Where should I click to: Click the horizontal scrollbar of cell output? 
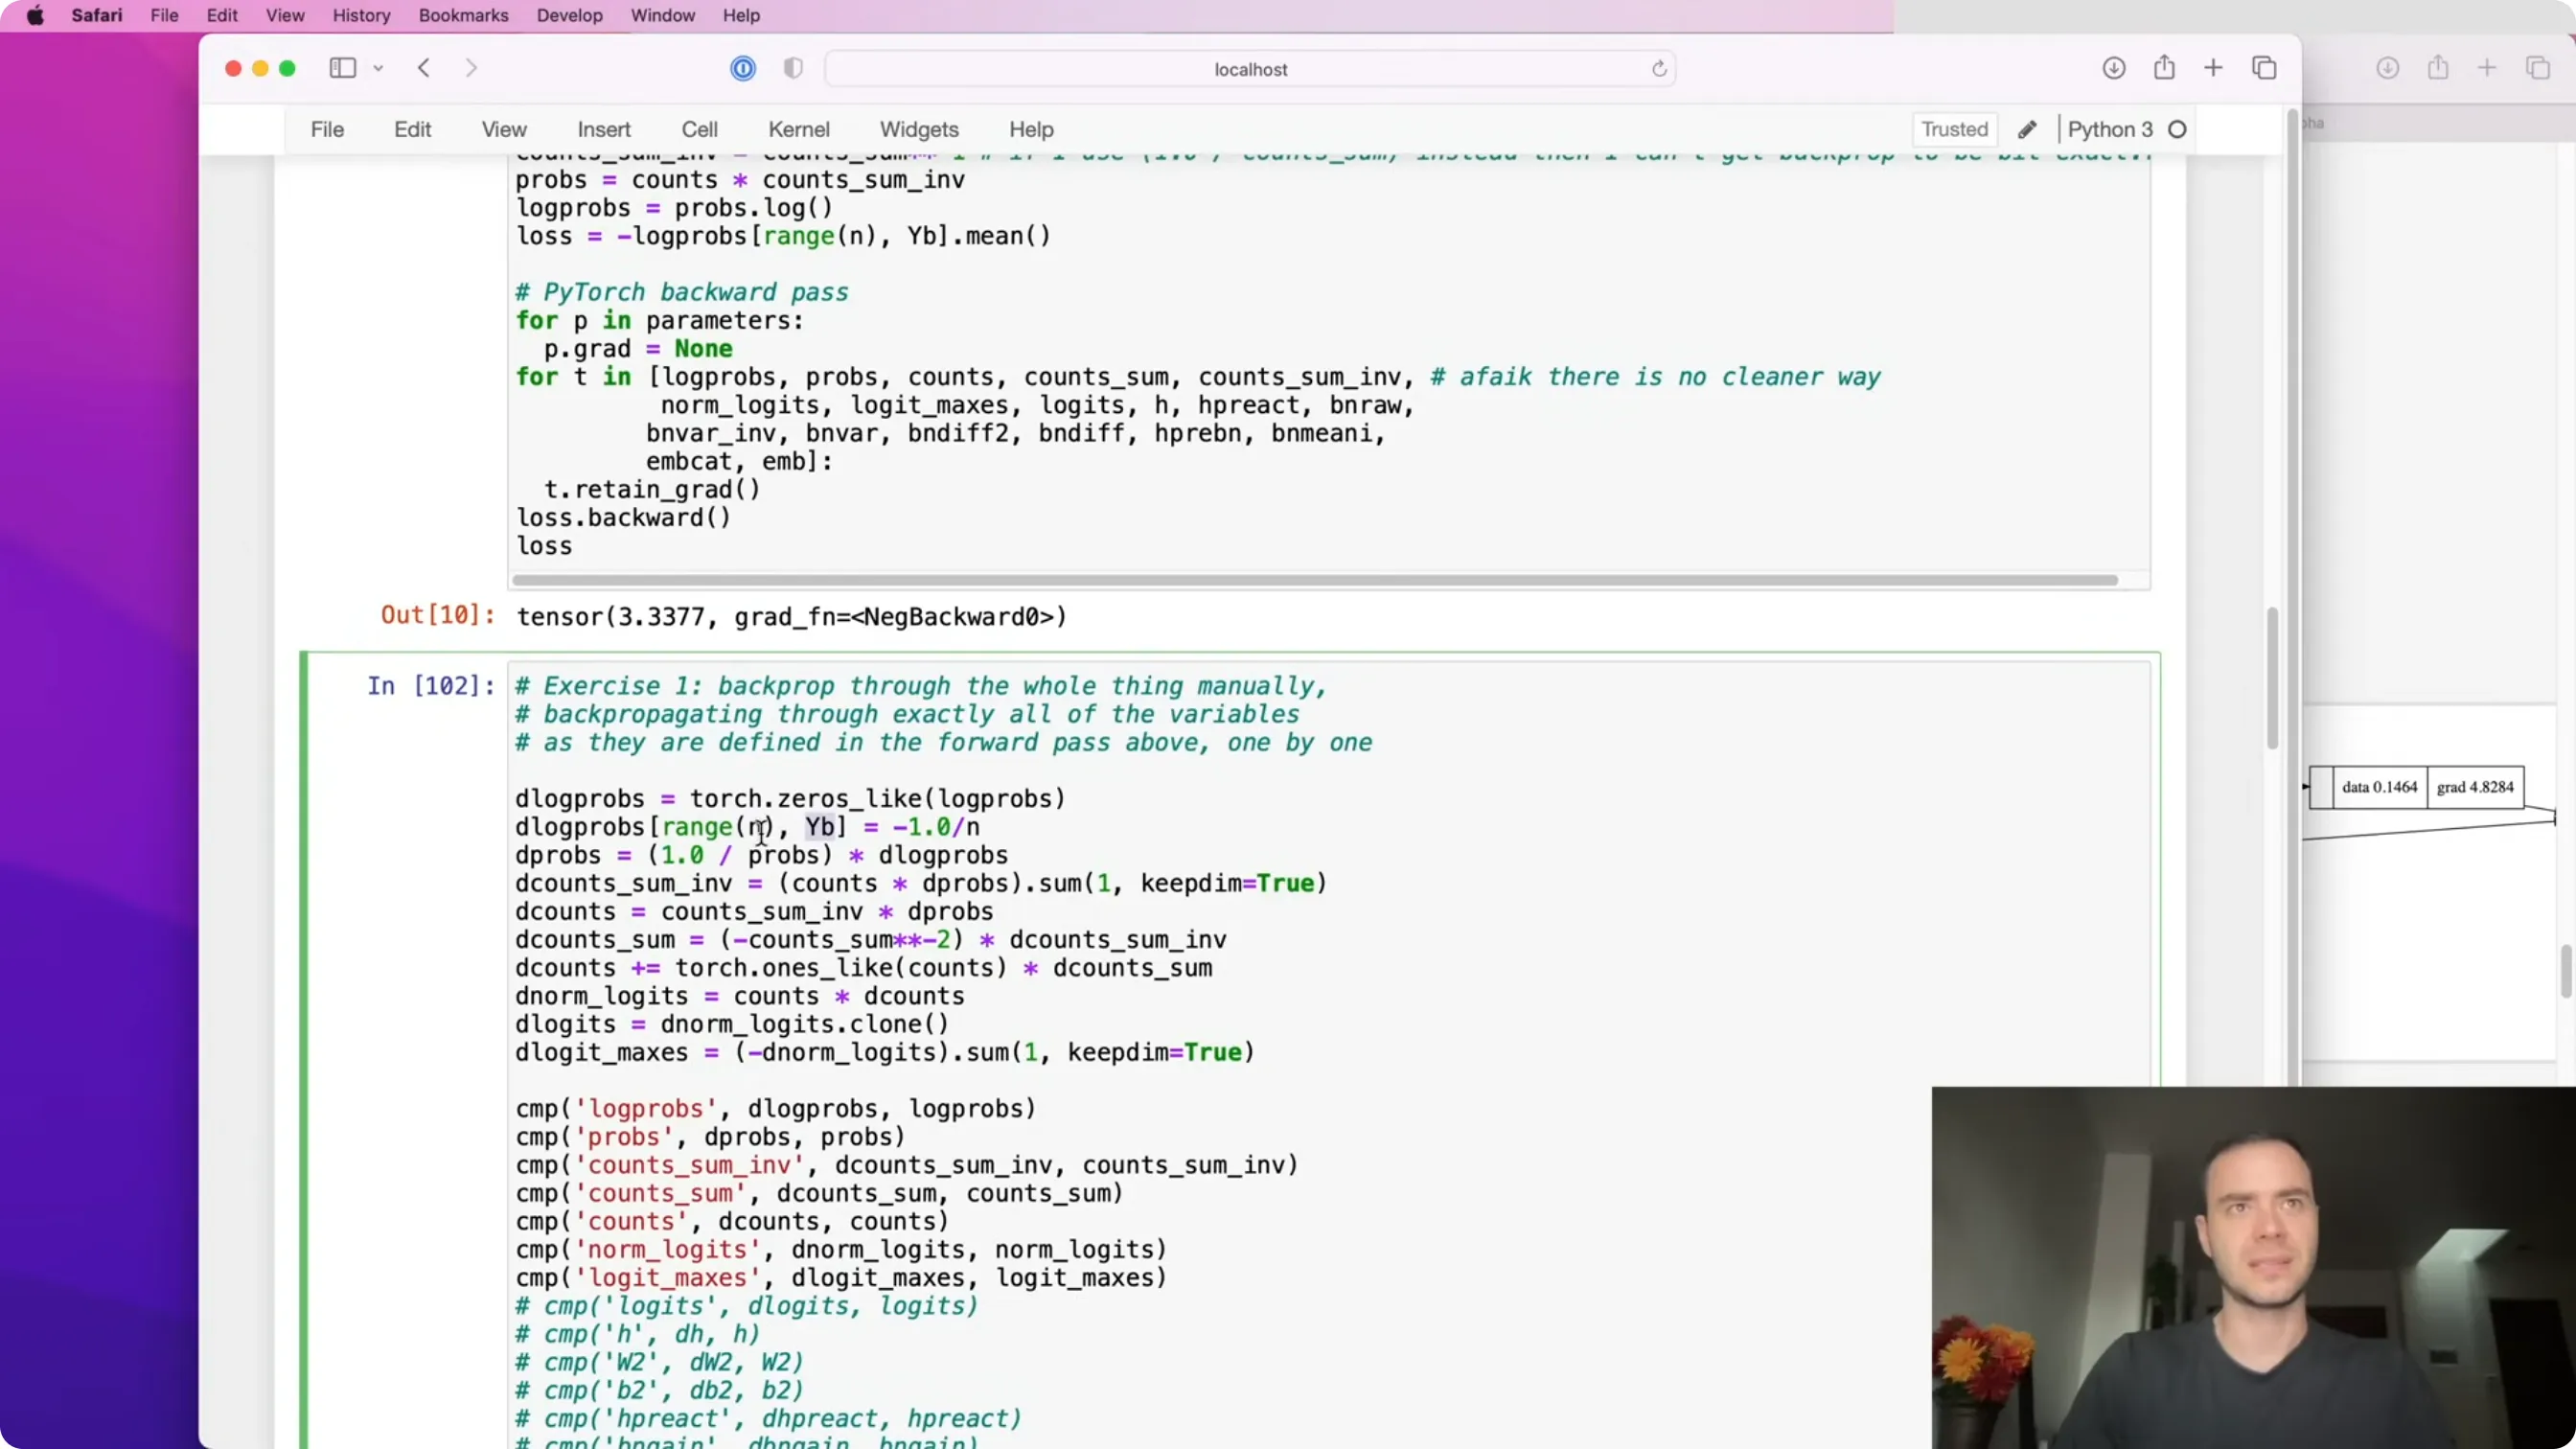pyautogui.click(x=1314, y=580)
